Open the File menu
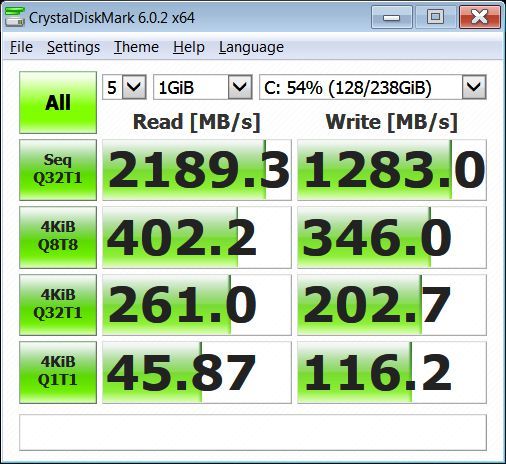 pos(21,47)
